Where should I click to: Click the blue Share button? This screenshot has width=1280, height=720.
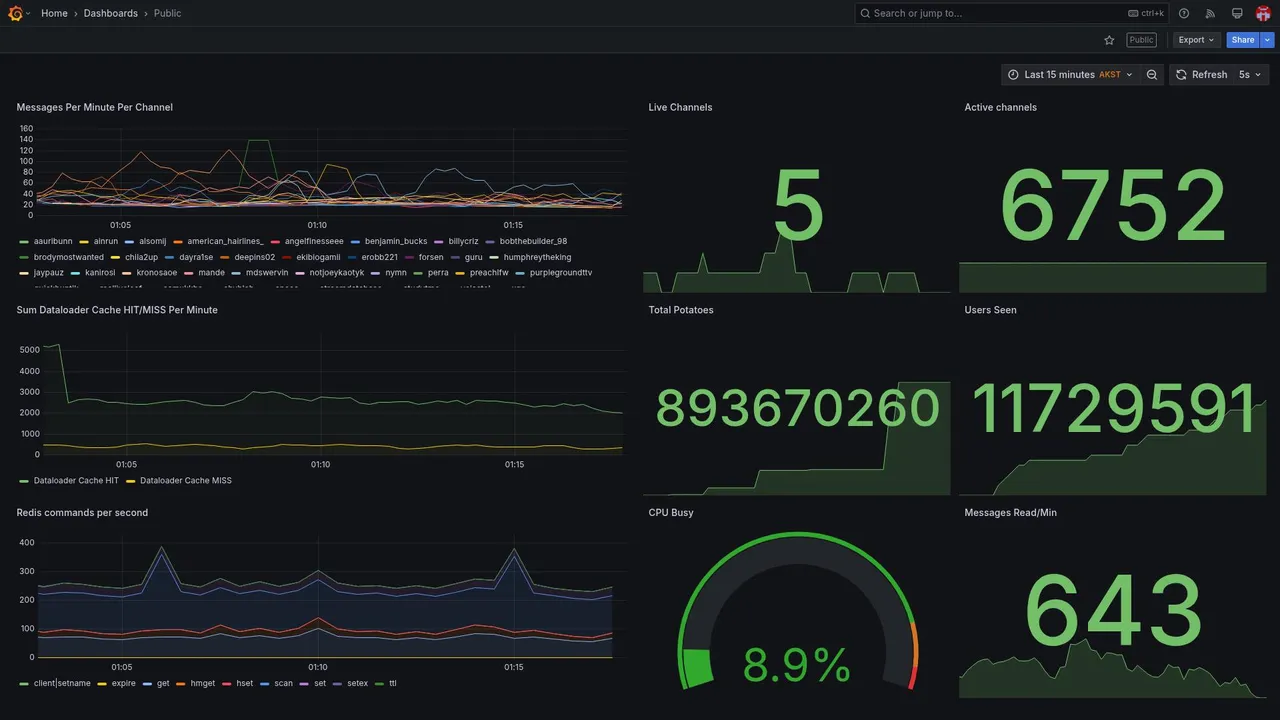1243,40
